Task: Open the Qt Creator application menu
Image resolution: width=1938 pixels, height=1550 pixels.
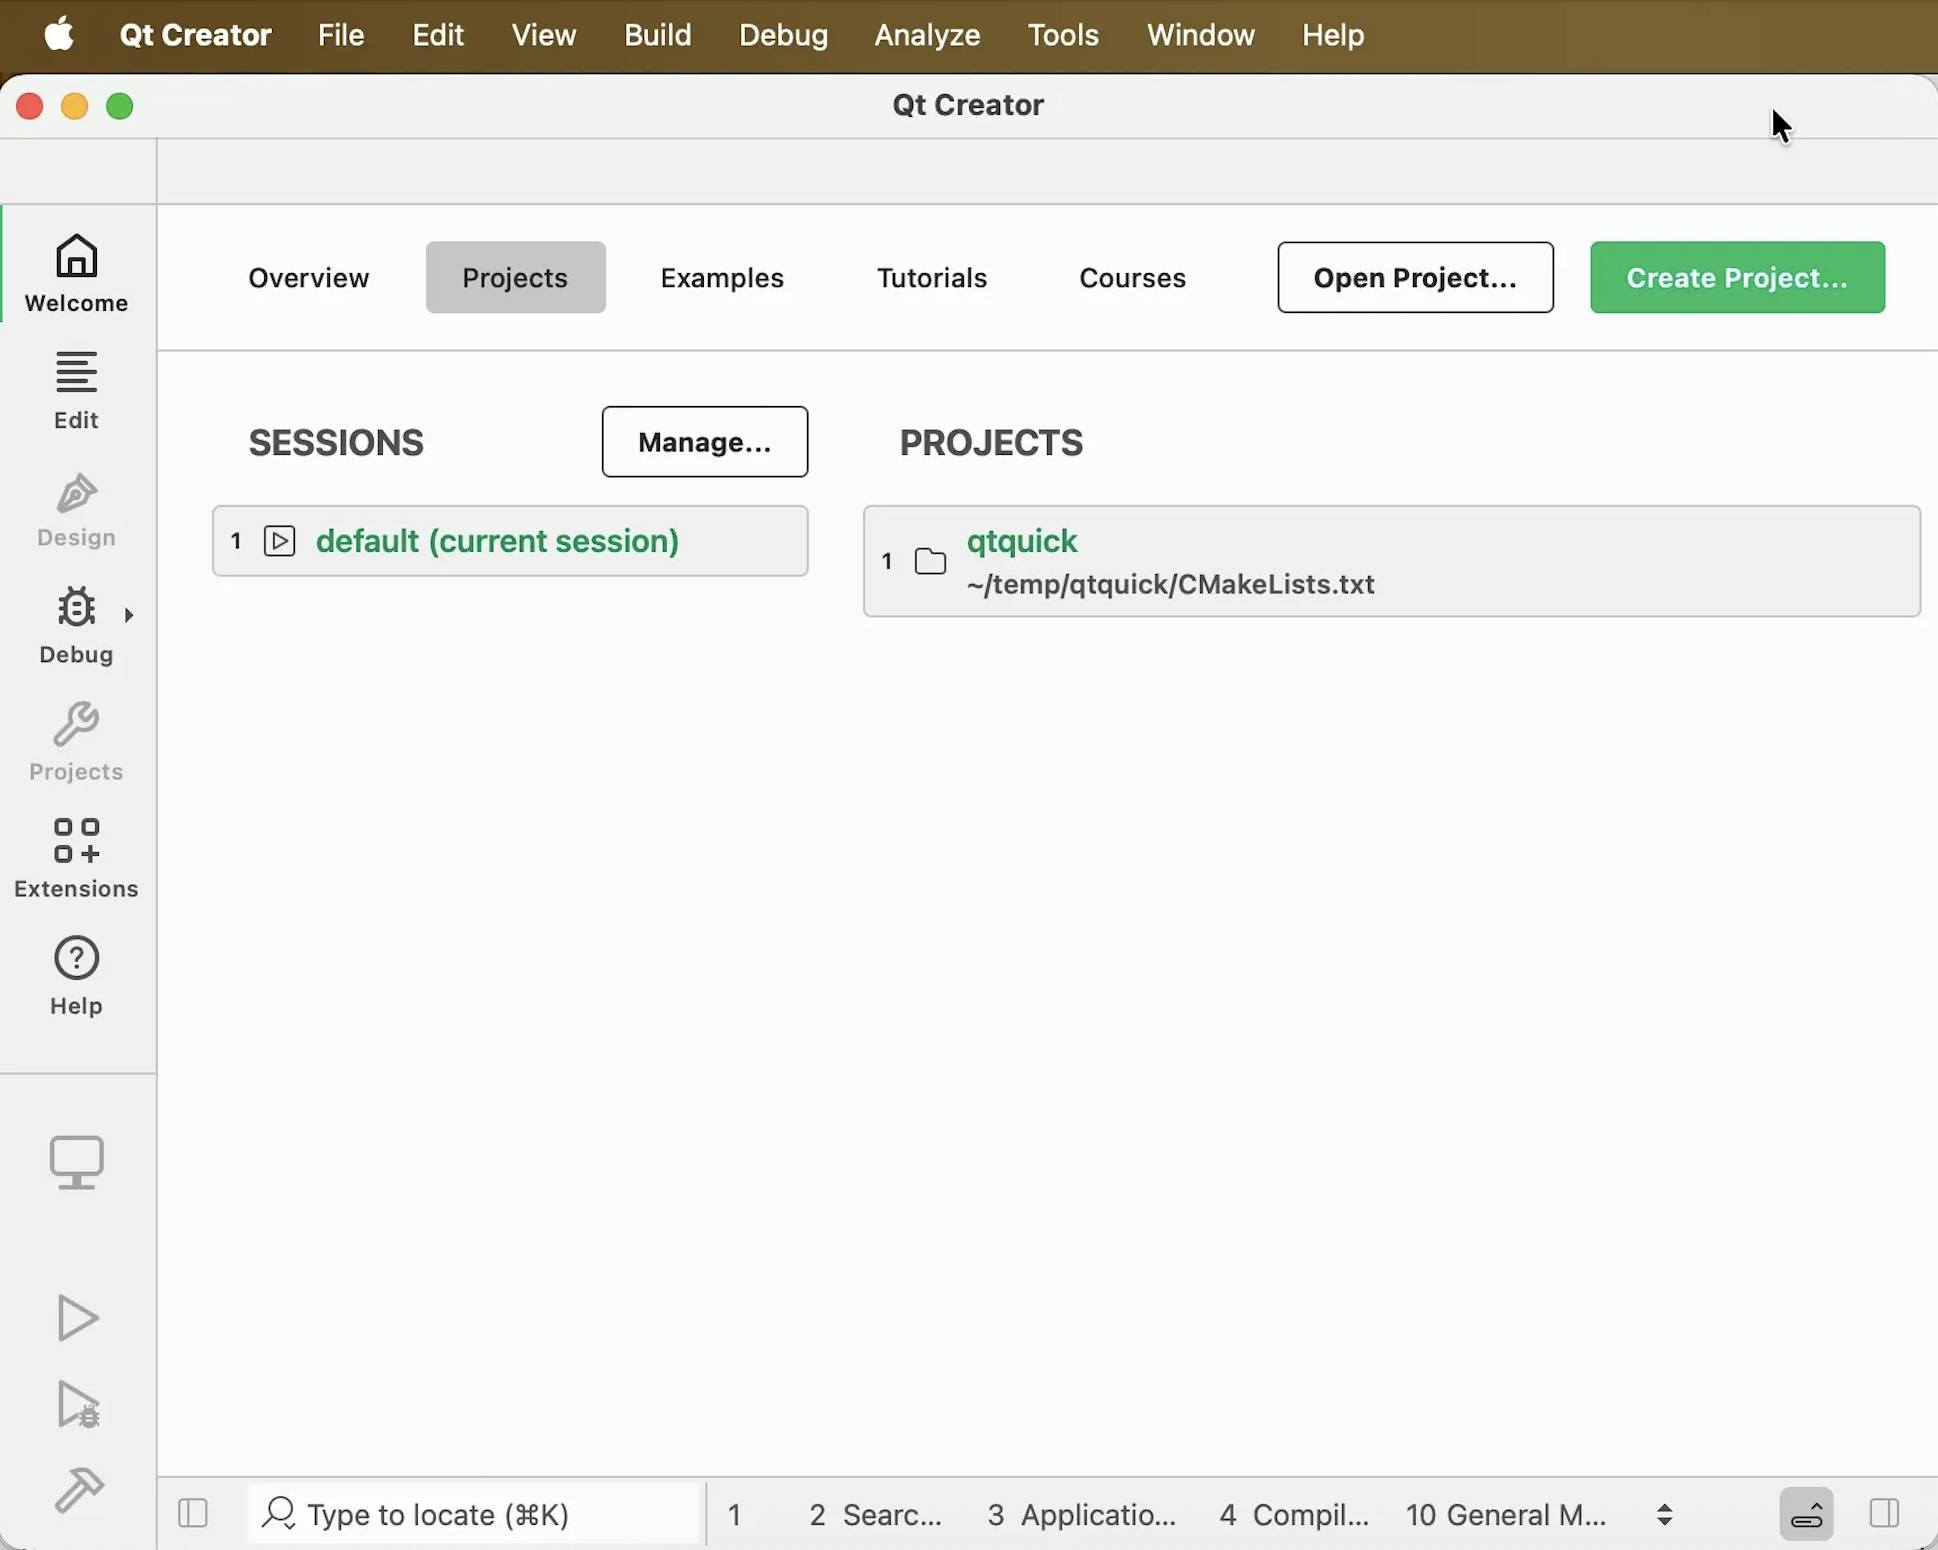Action: pos(196,36)
